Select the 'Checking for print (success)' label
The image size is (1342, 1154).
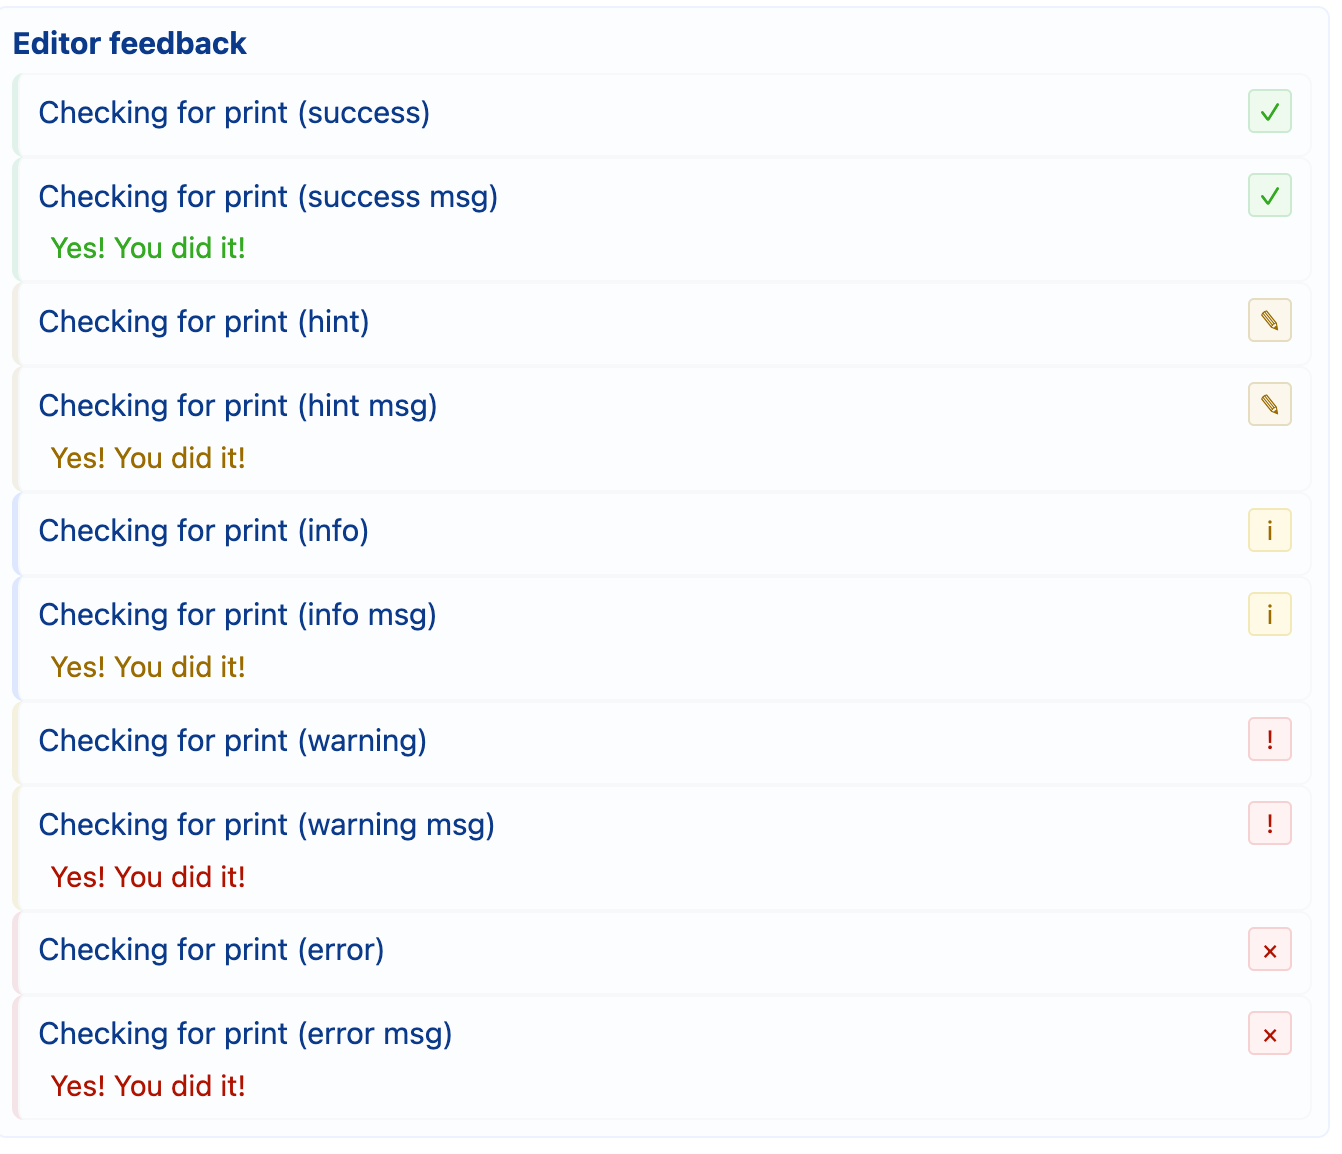(234, 113)
